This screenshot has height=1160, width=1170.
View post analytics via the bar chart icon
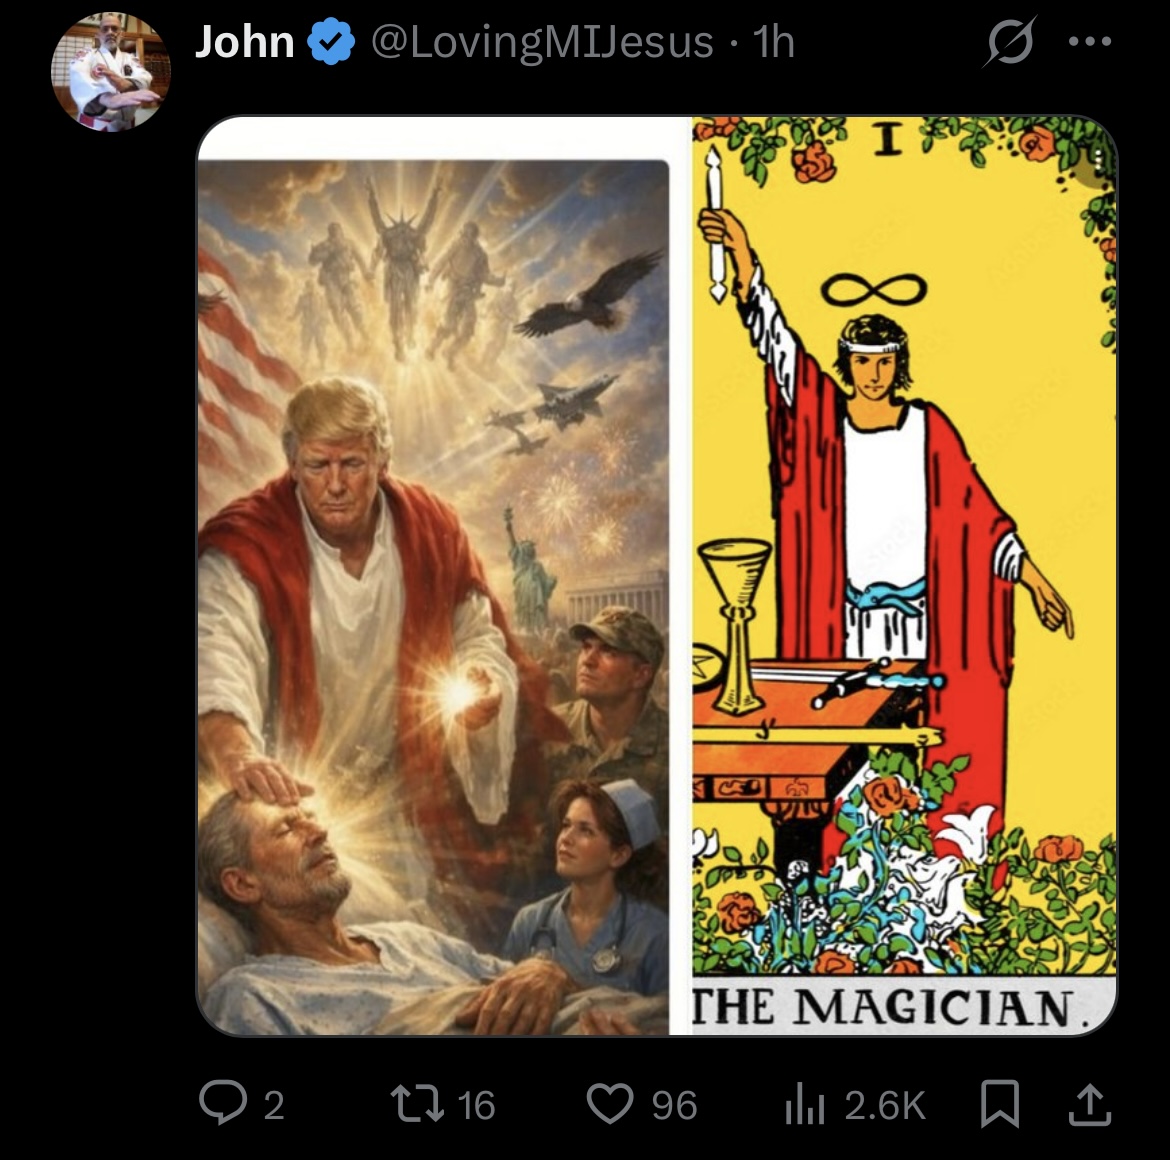click(804, 1105)
